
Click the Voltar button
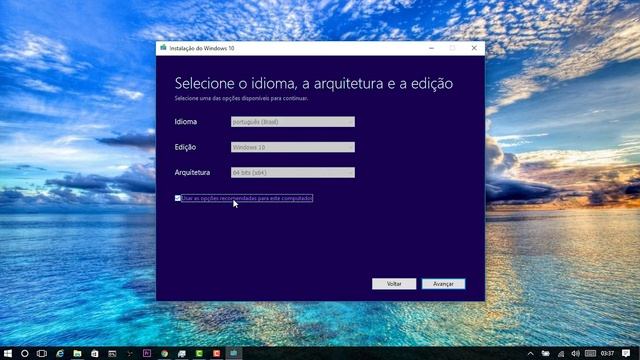pos(394,284)
